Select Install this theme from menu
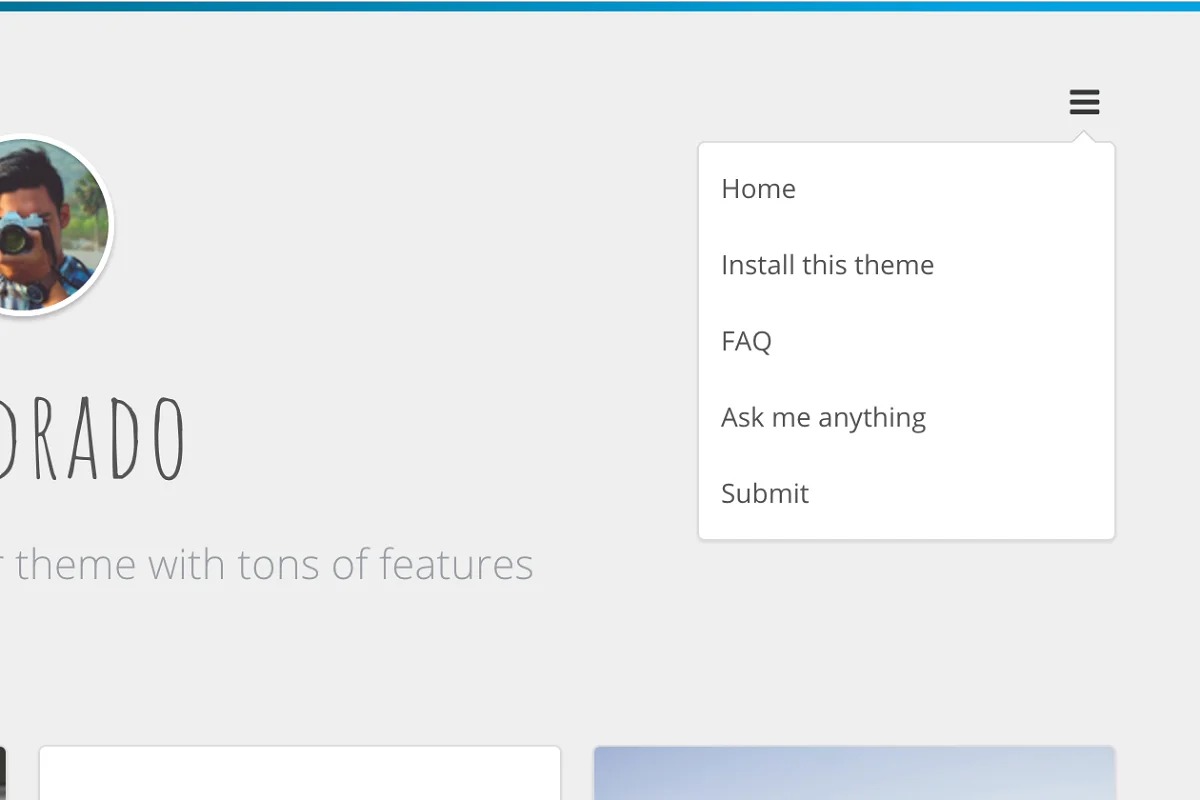Screen dimensions: 1200x800 (x=827, y=265)
